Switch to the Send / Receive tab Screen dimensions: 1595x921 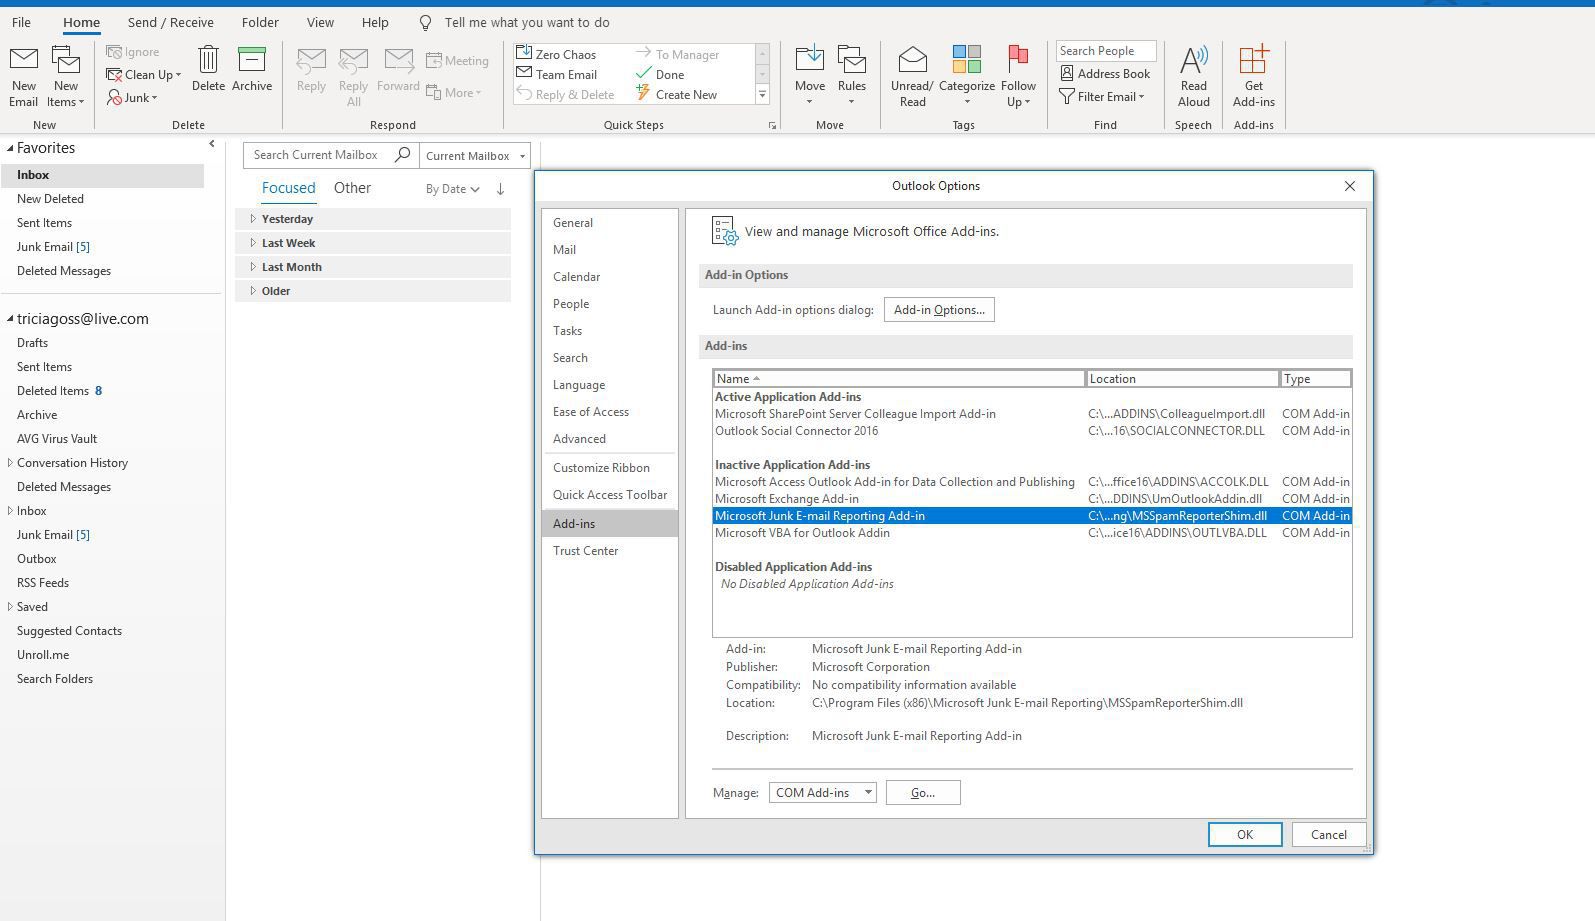[x=170, y=22]
